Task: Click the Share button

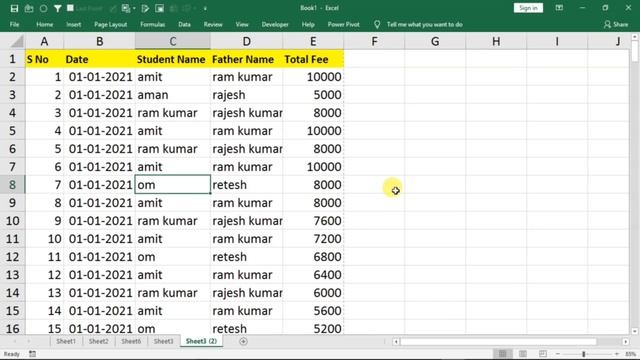Action: coord(616,24)
